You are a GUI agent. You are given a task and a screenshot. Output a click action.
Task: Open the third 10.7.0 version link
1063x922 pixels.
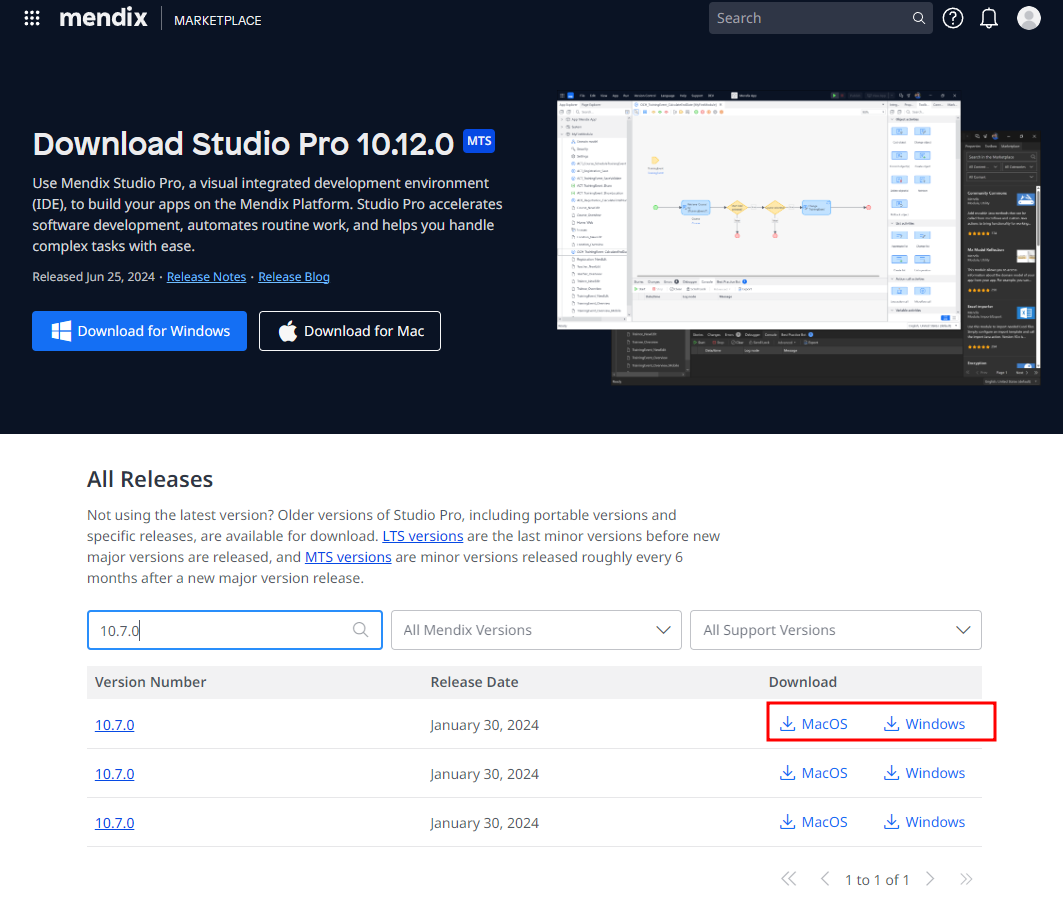pyautogui.click(x=115, y=822)
